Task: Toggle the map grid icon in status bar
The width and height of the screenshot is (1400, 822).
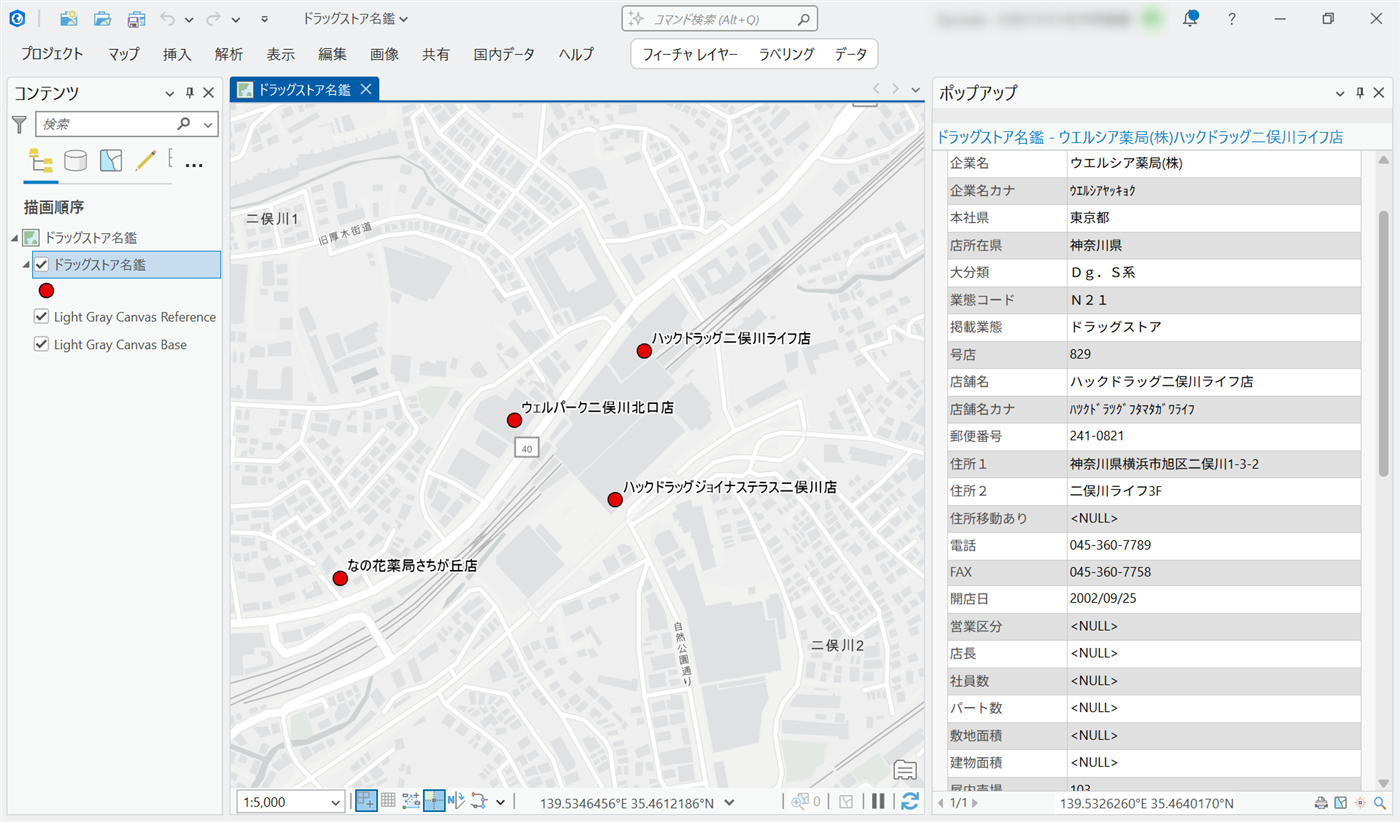Action: point(388,801)
